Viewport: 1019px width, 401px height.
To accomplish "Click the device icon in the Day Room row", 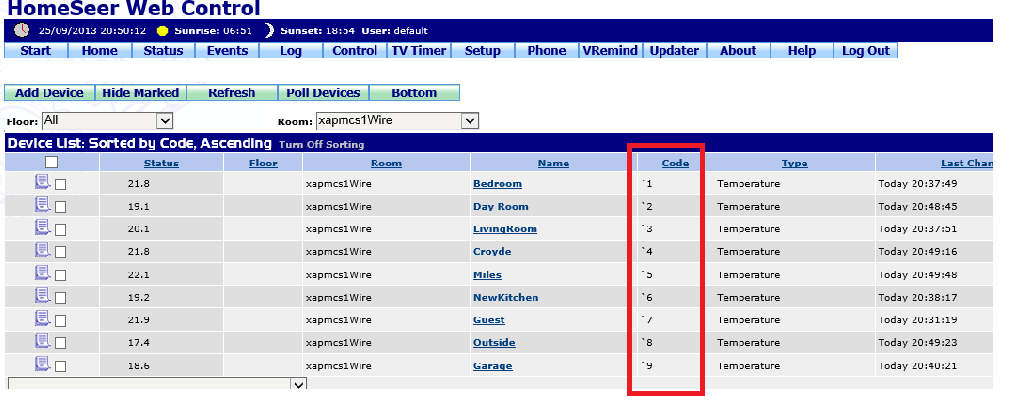I will (x=43, y=205).
